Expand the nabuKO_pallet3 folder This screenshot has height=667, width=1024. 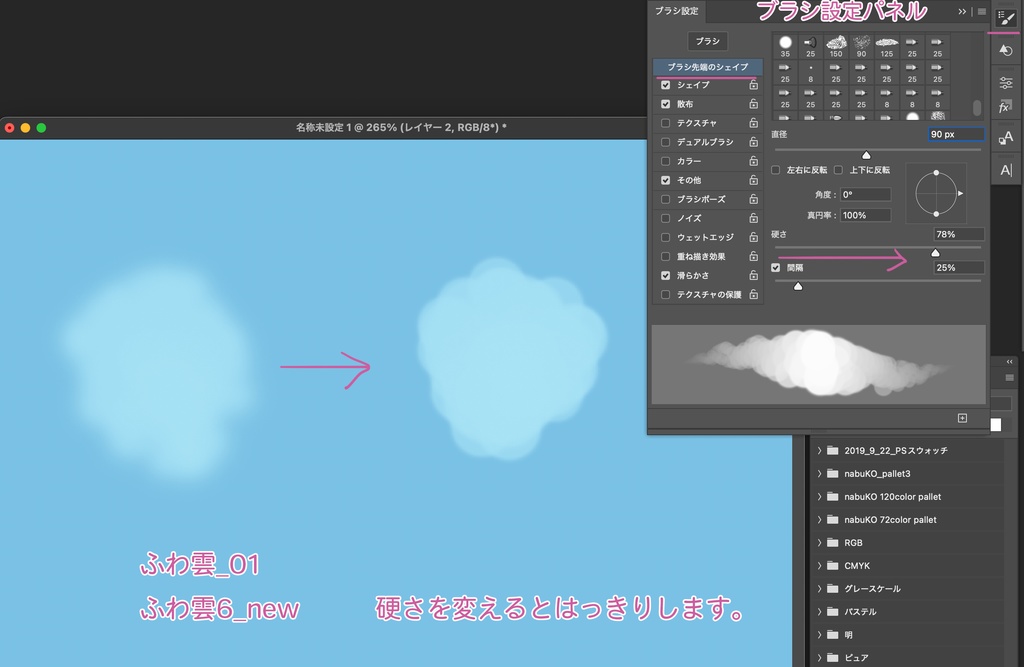tap(820, 473)
